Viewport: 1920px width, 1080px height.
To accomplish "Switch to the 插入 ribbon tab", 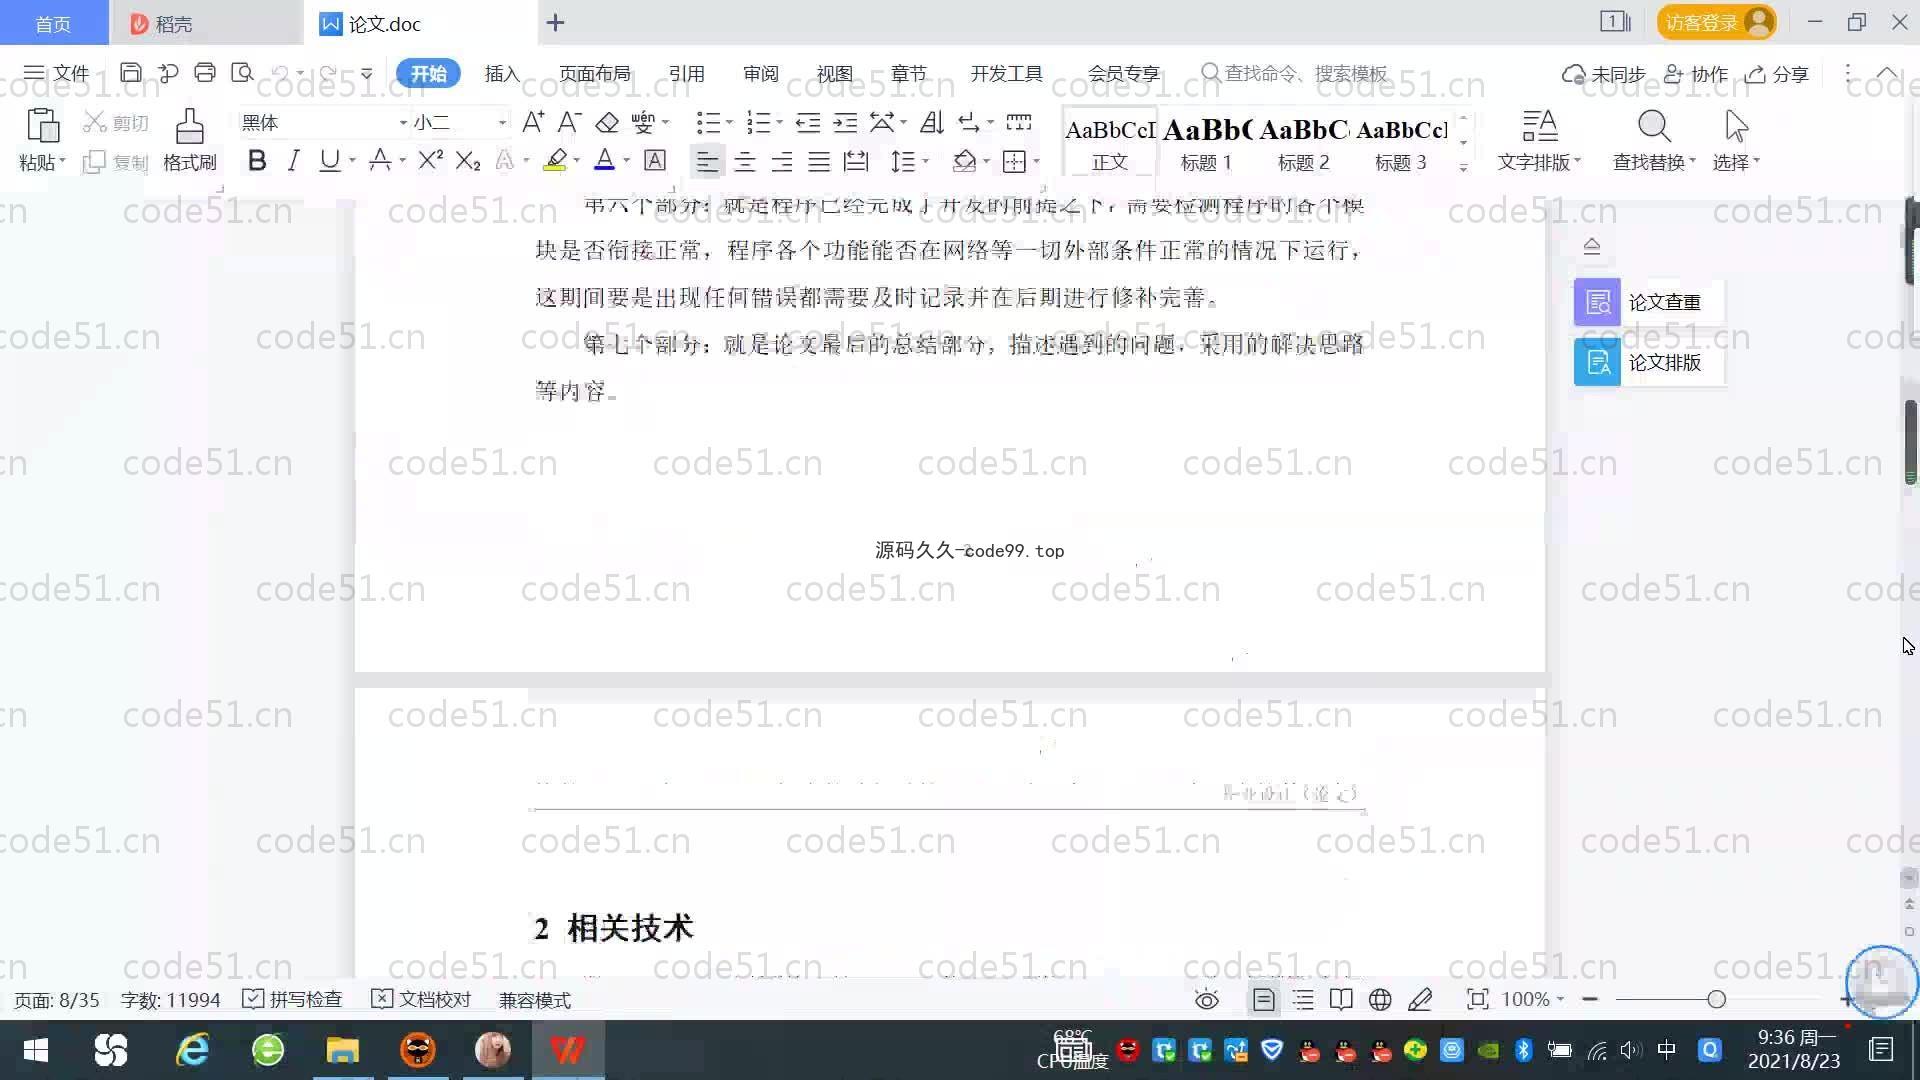I will tap(502, 73).
